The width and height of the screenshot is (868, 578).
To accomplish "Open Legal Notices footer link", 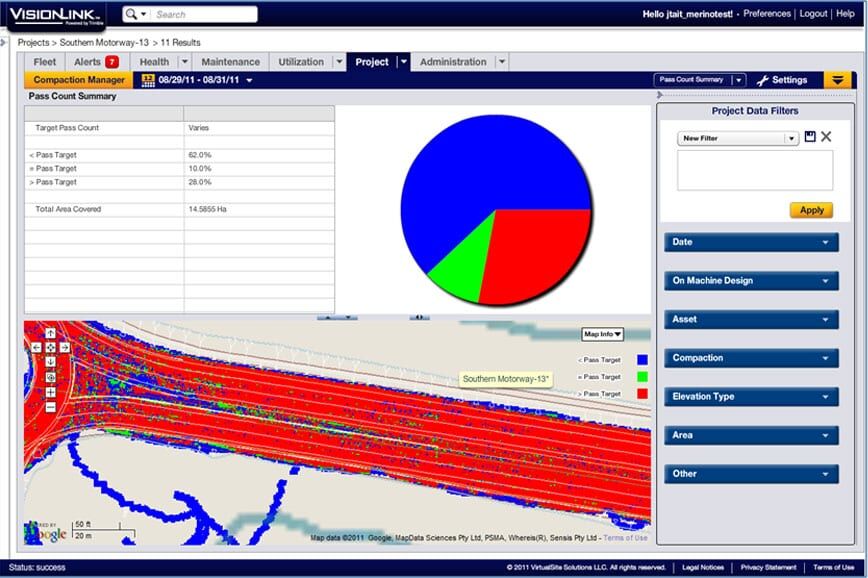I will coord(702,567).
